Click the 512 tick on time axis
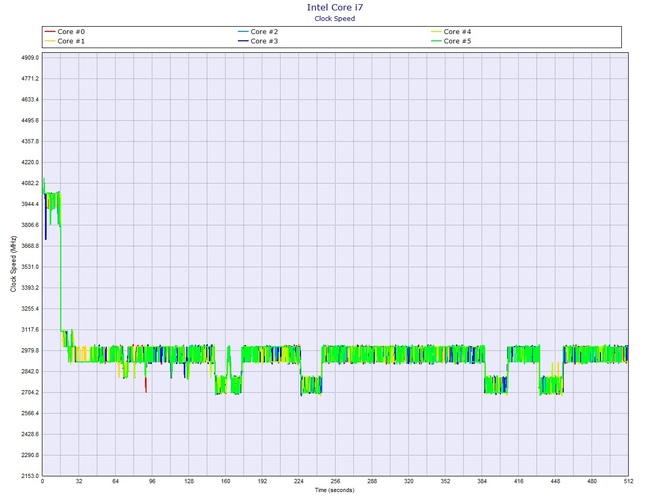670x502 pixels. pyautogui.click(x=628, y=481)
